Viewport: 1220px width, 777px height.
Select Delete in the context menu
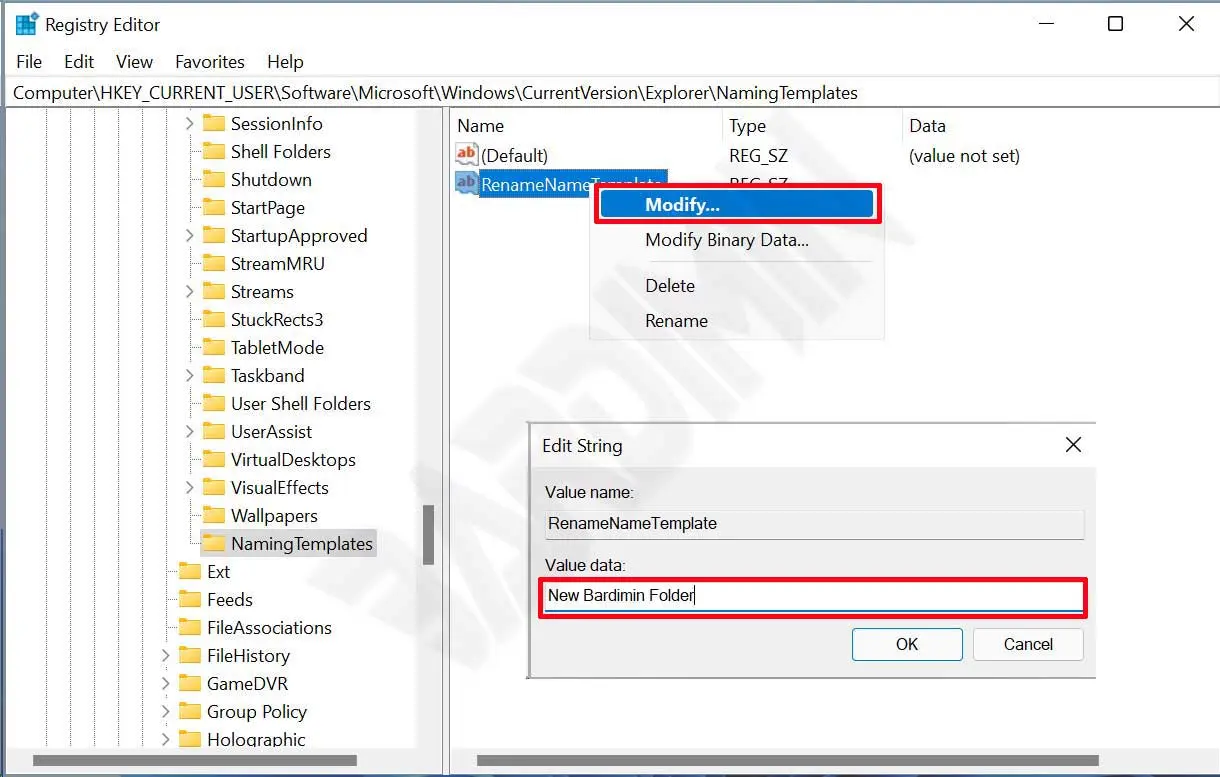[670, 285]
